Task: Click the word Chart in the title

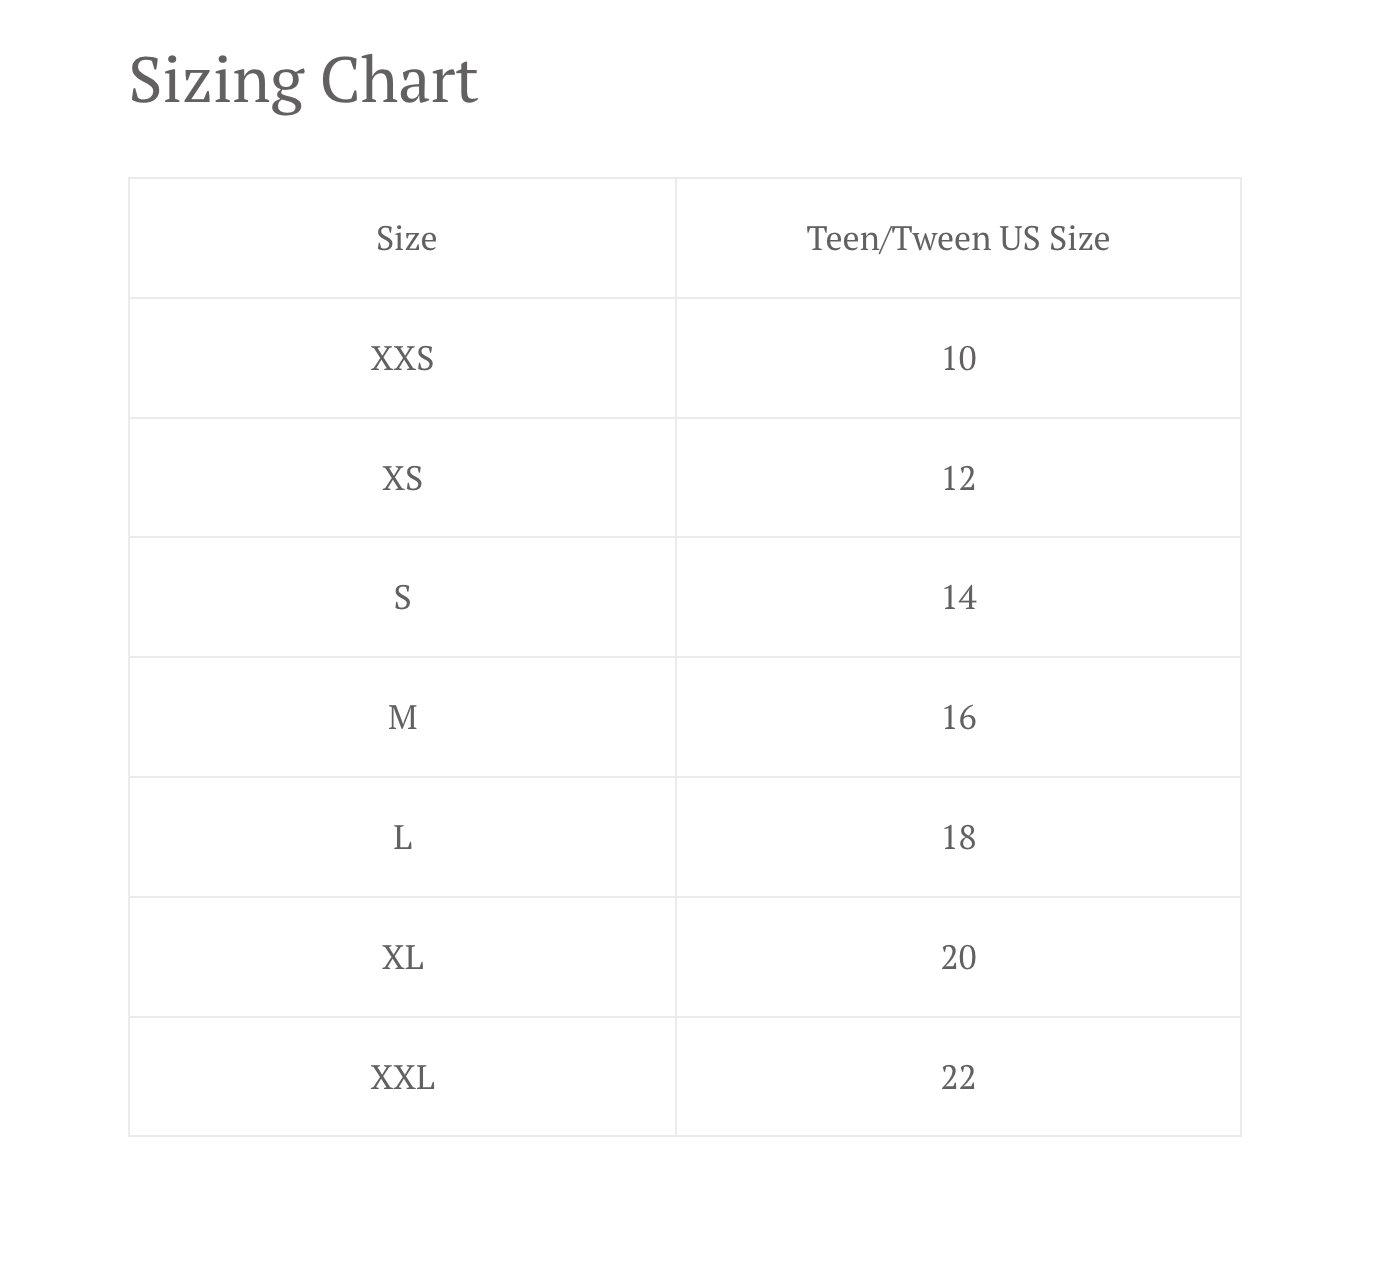Action: point(399,80)
